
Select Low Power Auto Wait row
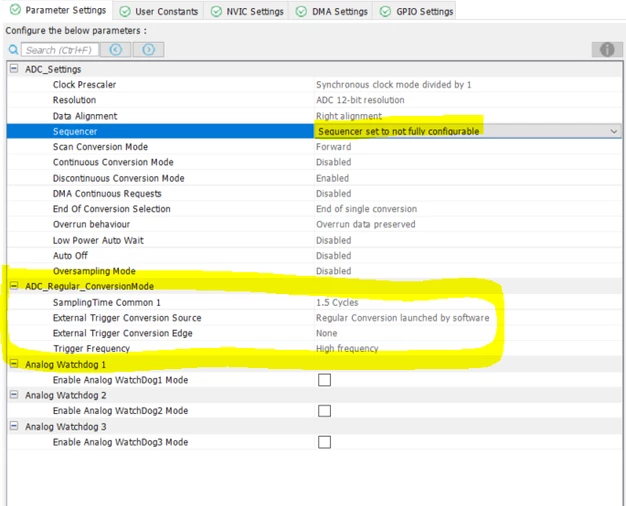point(314,240)
